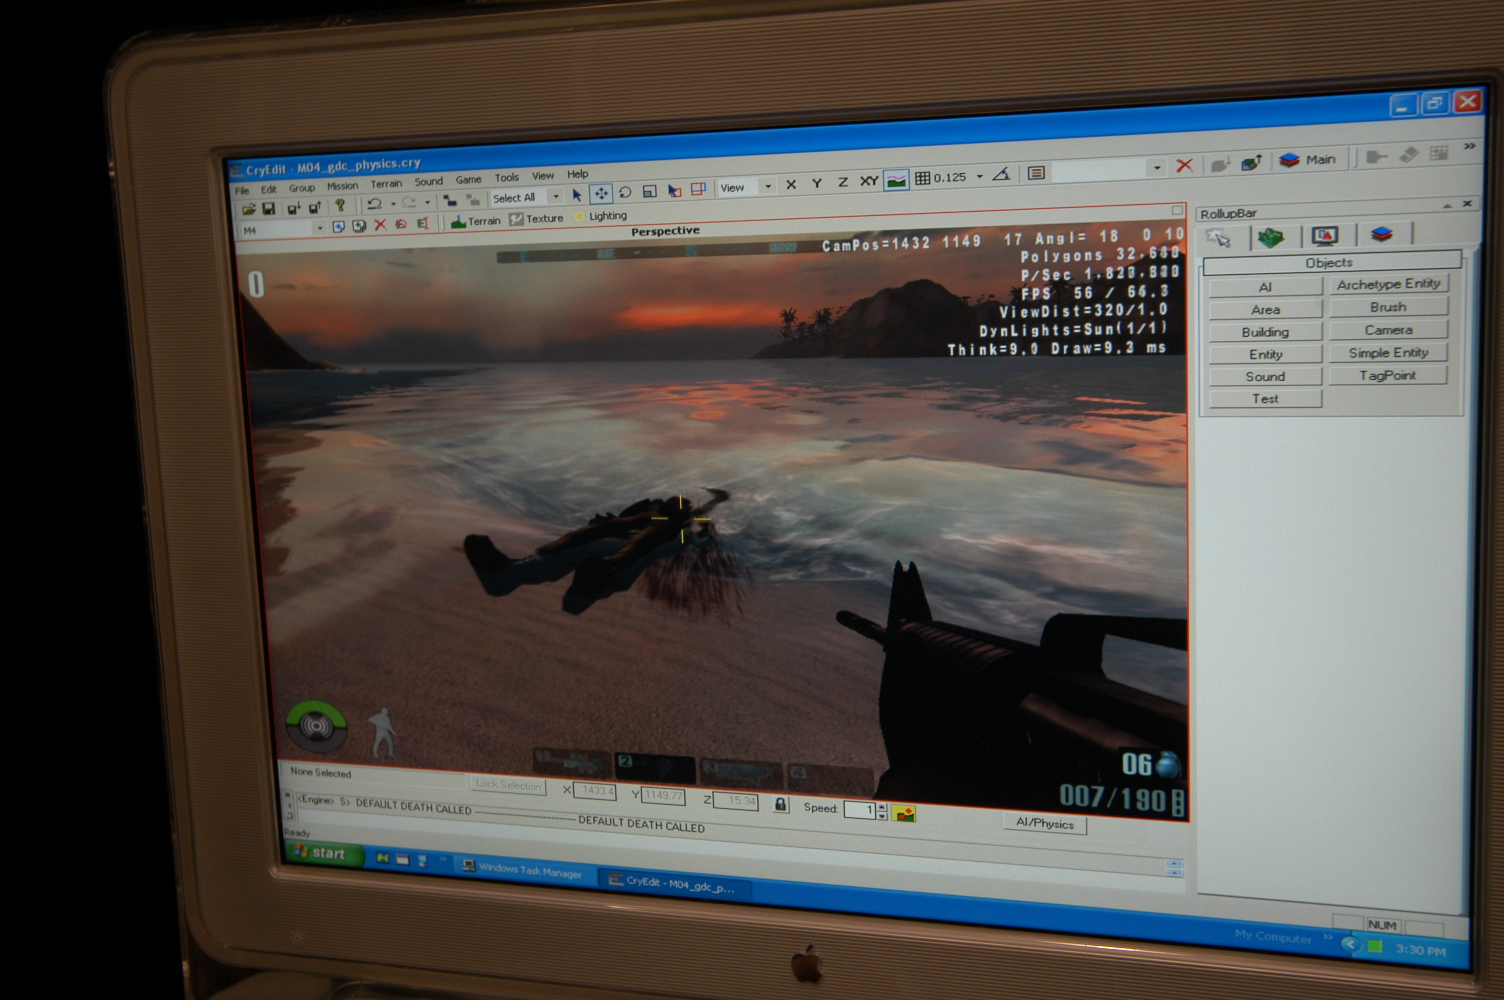Constrain movement to the Z axis
Viewport: 1504px width, 1000px height.
(x=843, y=182)
